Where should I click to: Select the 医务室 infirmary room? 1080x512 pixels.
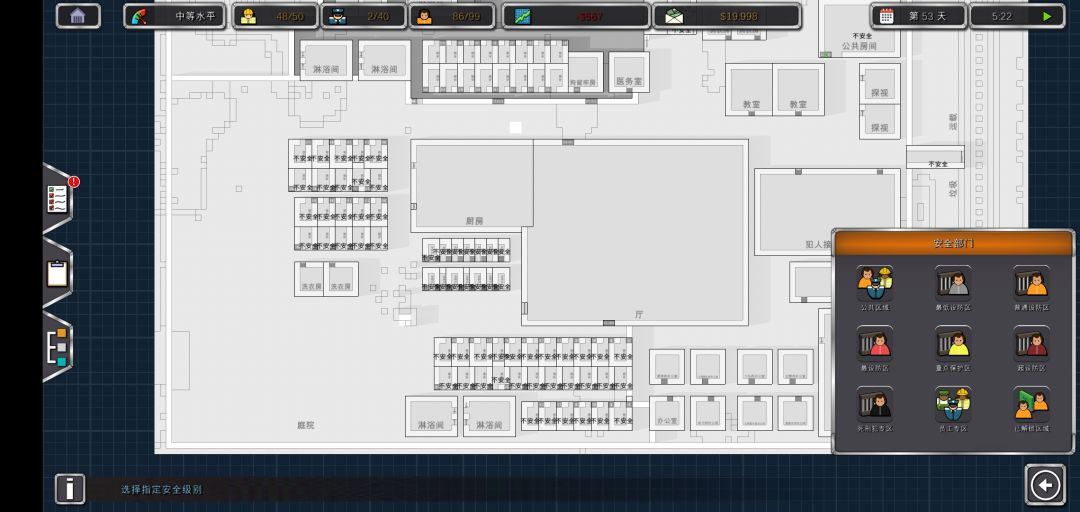point(629,72)
